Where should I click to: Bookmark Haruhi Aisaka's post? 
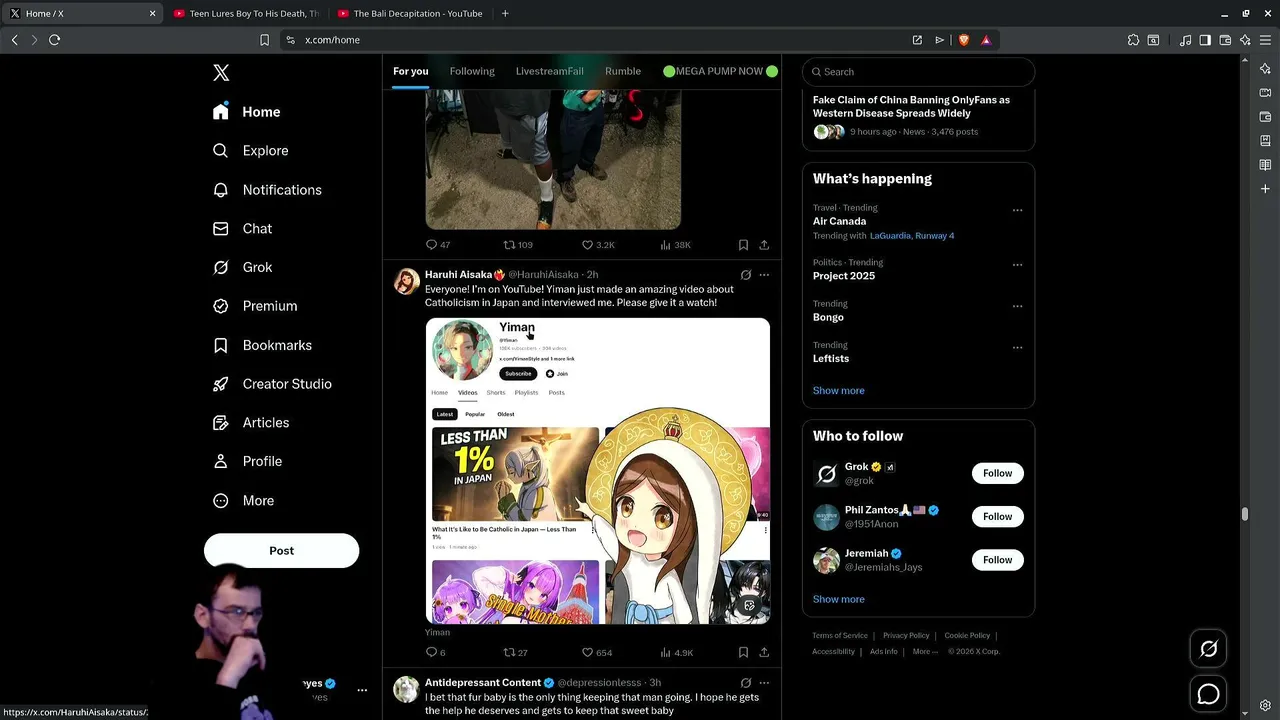pyautogui.click(x=743, y=653)
